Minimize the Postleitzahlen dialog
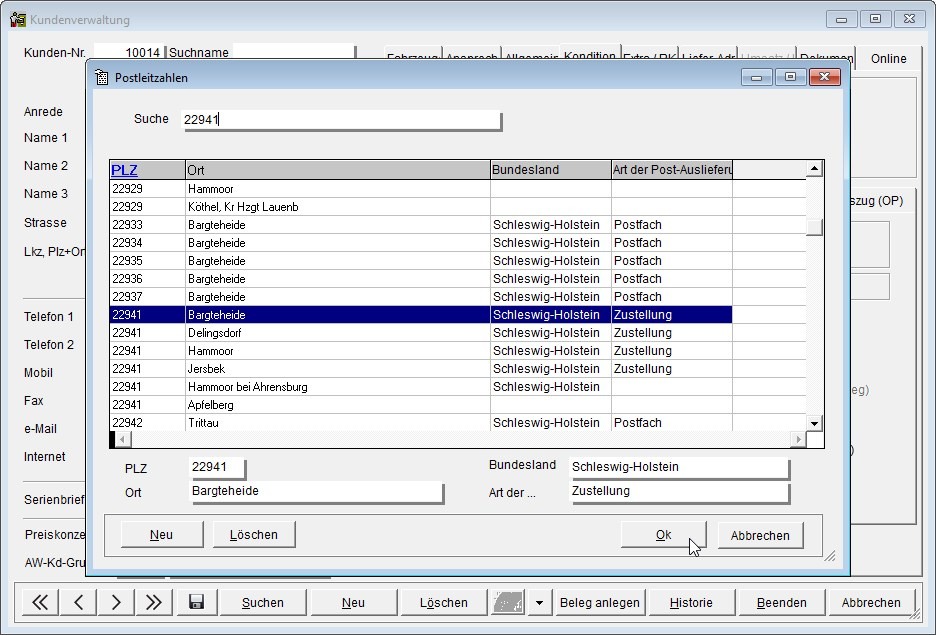The image size is (936, 635). coord(757,77)
